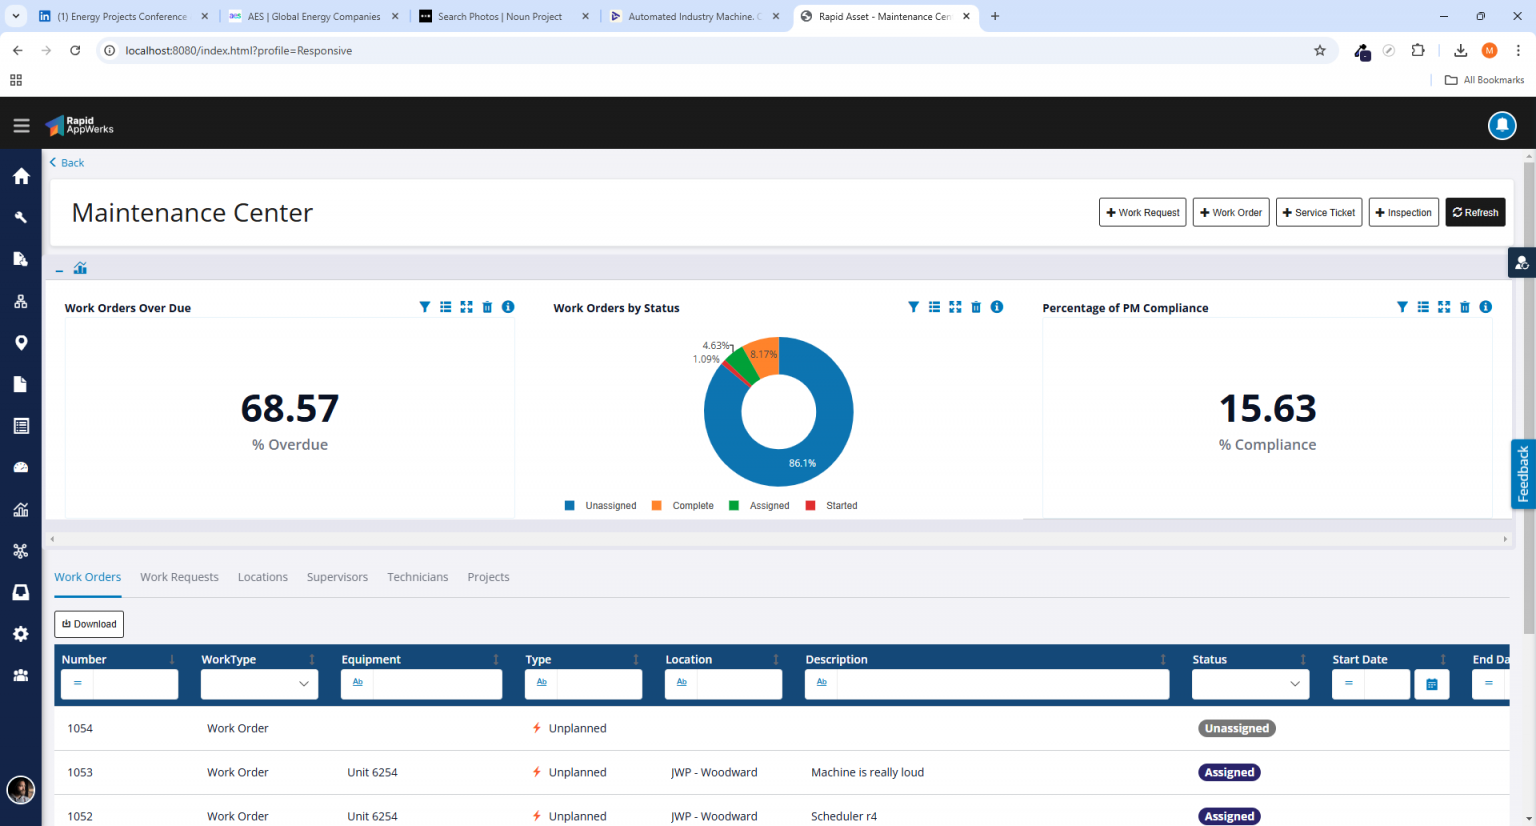The image size is (1536, 826).
Task: Open the hierarchy tree sidebar icon
Action: pyautogui.click(x=21, y=301)
